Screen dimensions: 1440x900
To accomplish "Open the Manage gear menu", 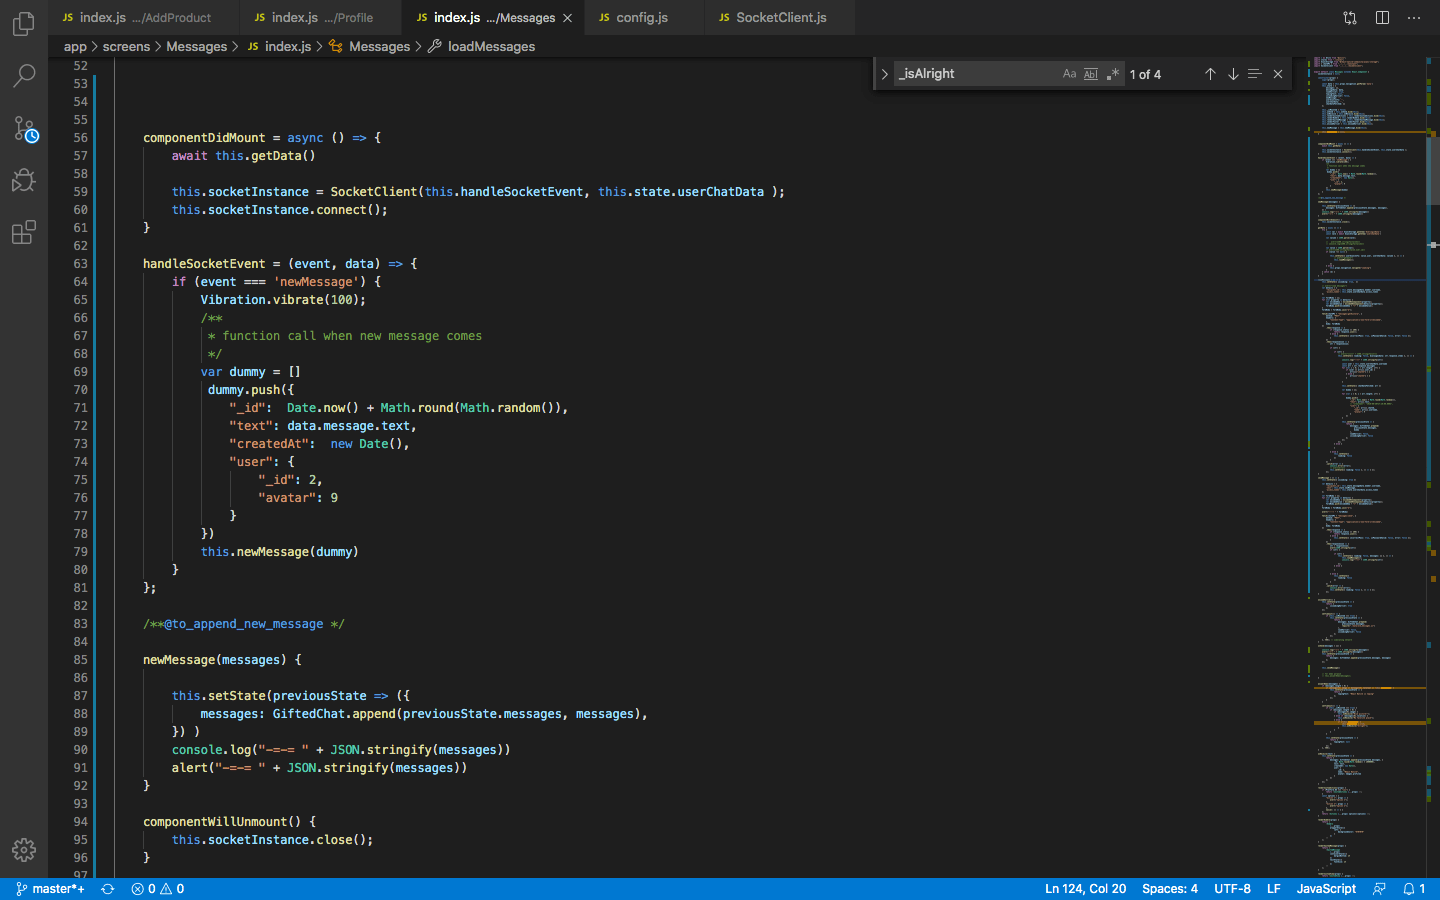I will 24,850.
